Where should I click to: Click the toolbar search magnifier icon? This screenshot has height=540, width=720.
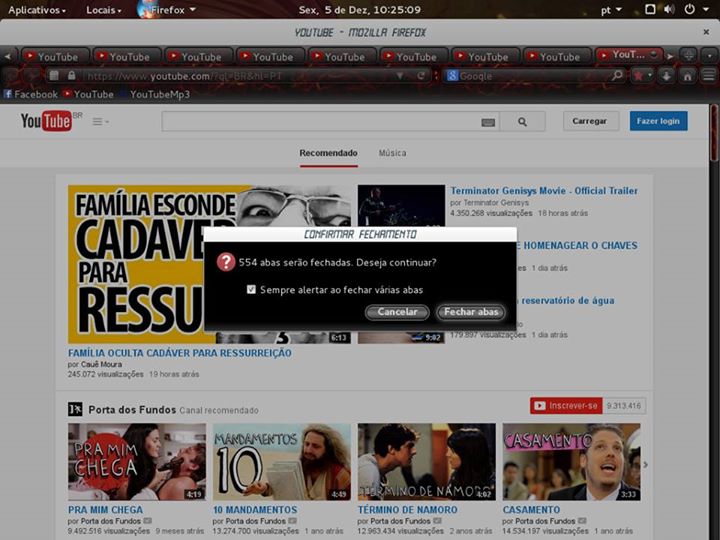pyautogui.click(x=618, y=75)
